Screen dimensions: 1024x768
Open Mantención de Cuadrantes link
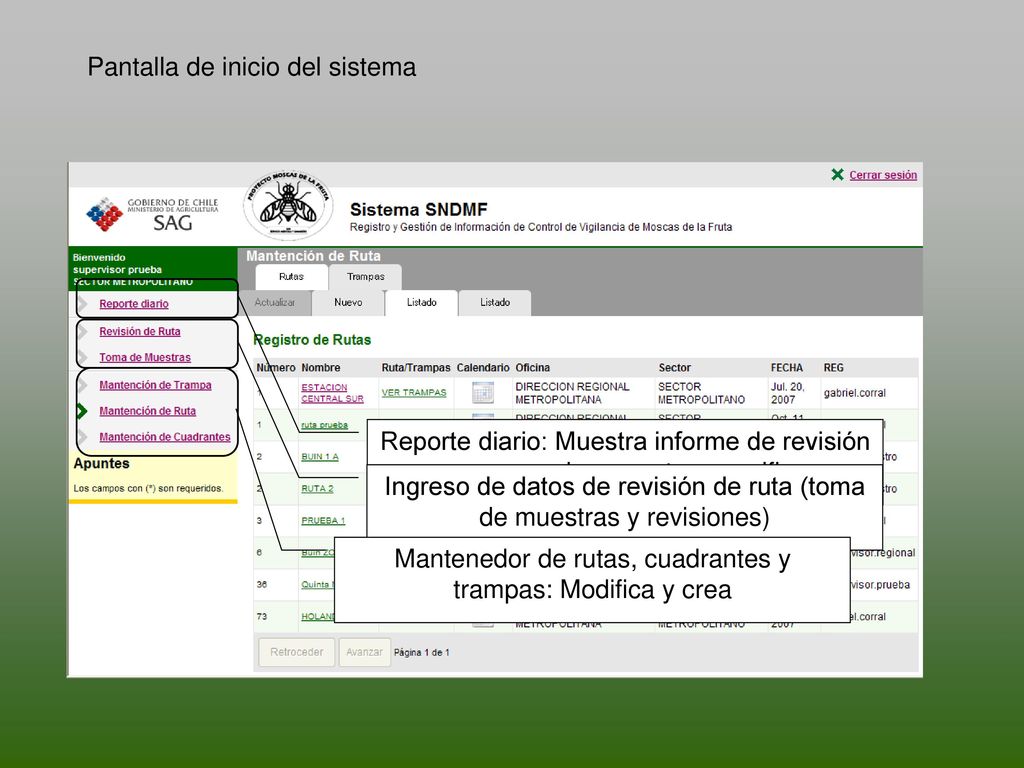point(165,437)
